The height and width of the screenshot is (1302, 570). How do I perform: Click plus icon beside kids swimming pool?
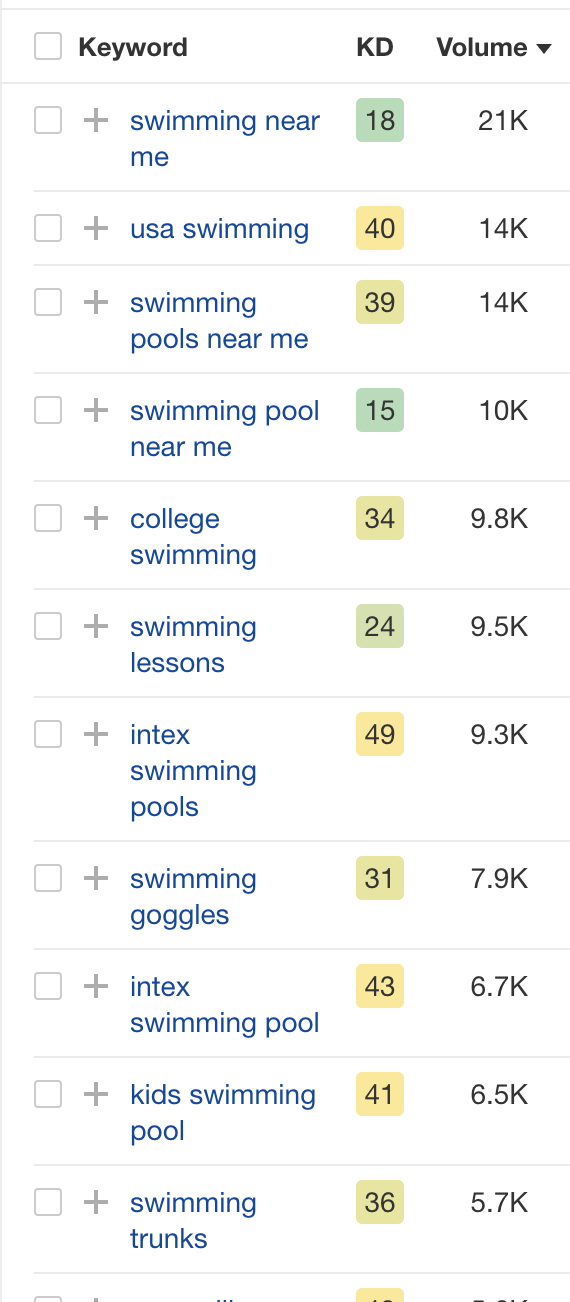(x=95, y=1095)
